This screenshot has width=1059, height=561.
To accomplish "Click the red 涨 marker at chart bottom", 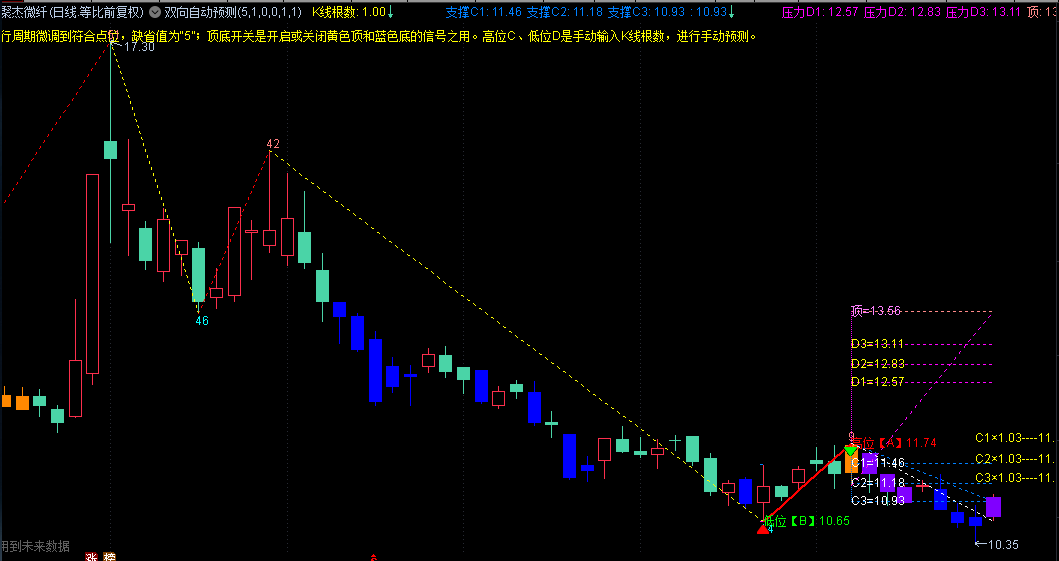I will click(91, 557).
